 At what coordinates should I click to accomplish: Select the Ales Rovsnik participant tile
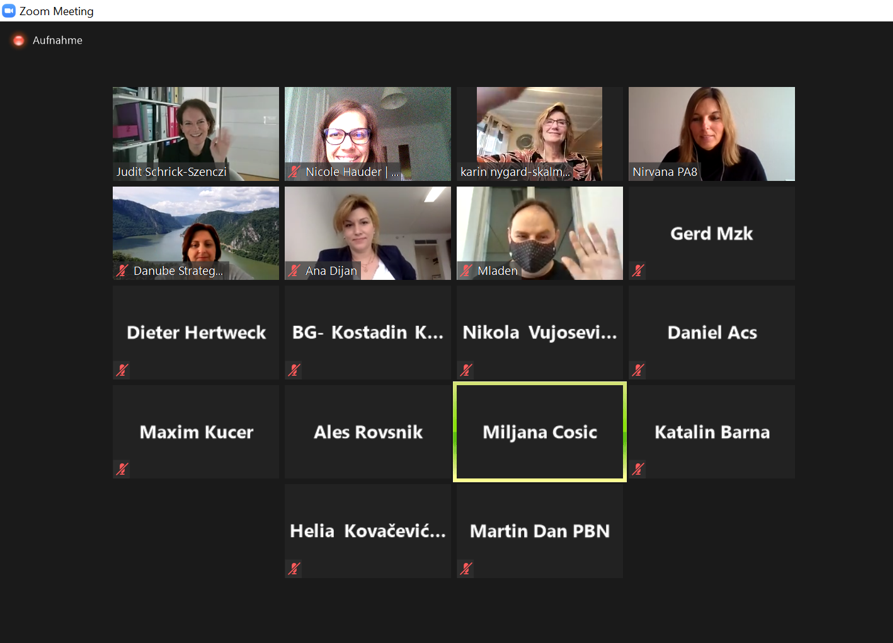[x=368, y=432]
